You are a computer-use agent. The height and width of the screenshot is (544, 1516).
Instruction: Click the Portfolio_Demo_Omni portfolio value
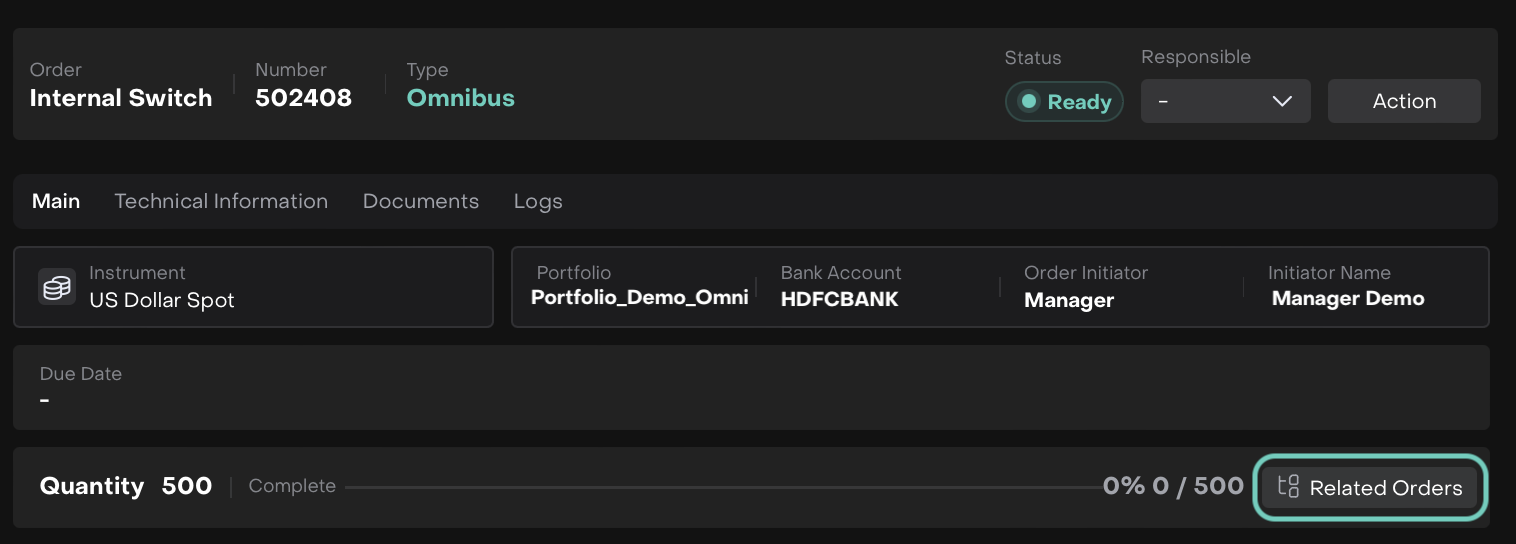click(639, 298)
